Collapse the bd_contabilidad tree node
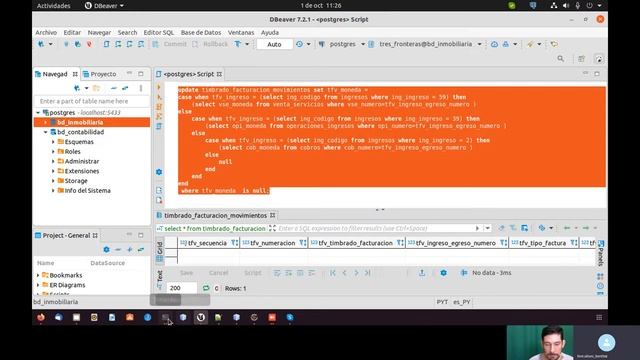Image resolution: width=640 pixels, height=360 pixels. [46, 132]
